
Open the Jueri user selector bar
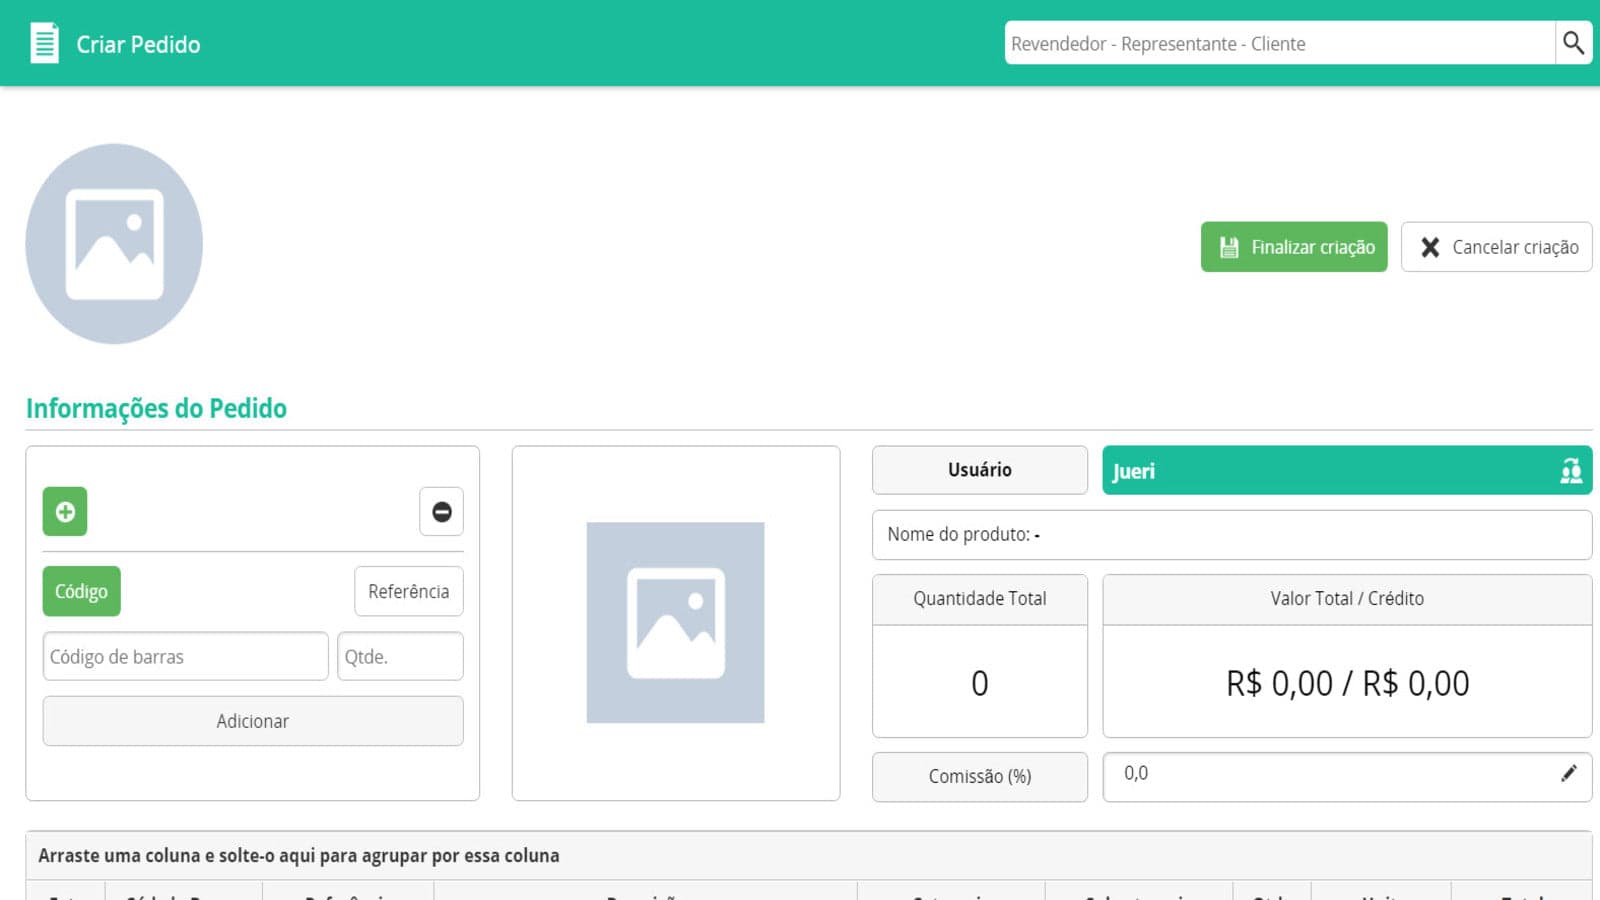point(1347,470)
